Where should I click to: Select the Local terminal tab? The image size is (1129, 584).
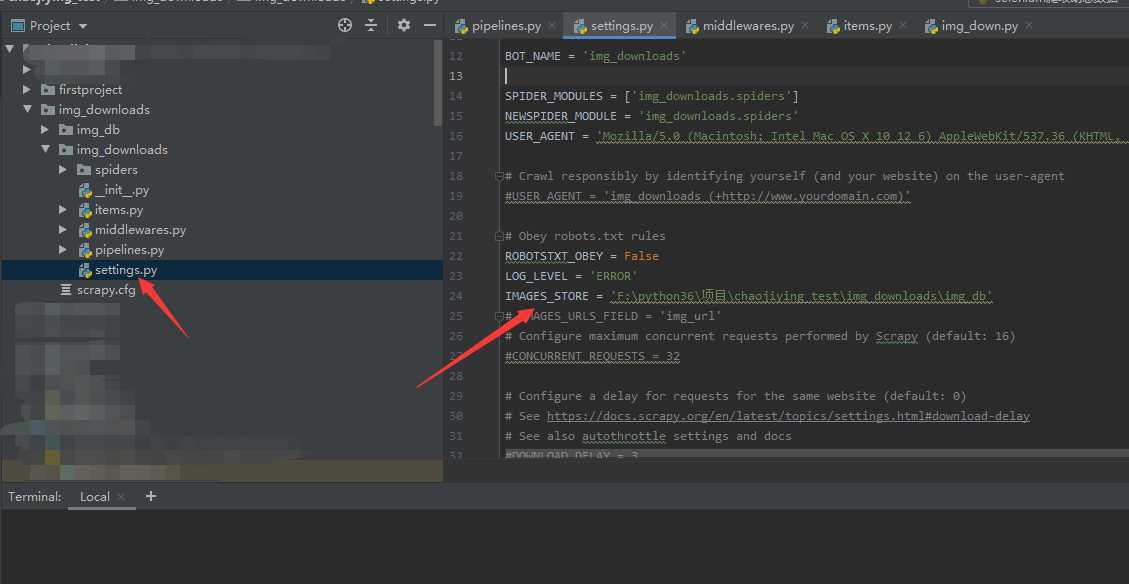(94, 496)
